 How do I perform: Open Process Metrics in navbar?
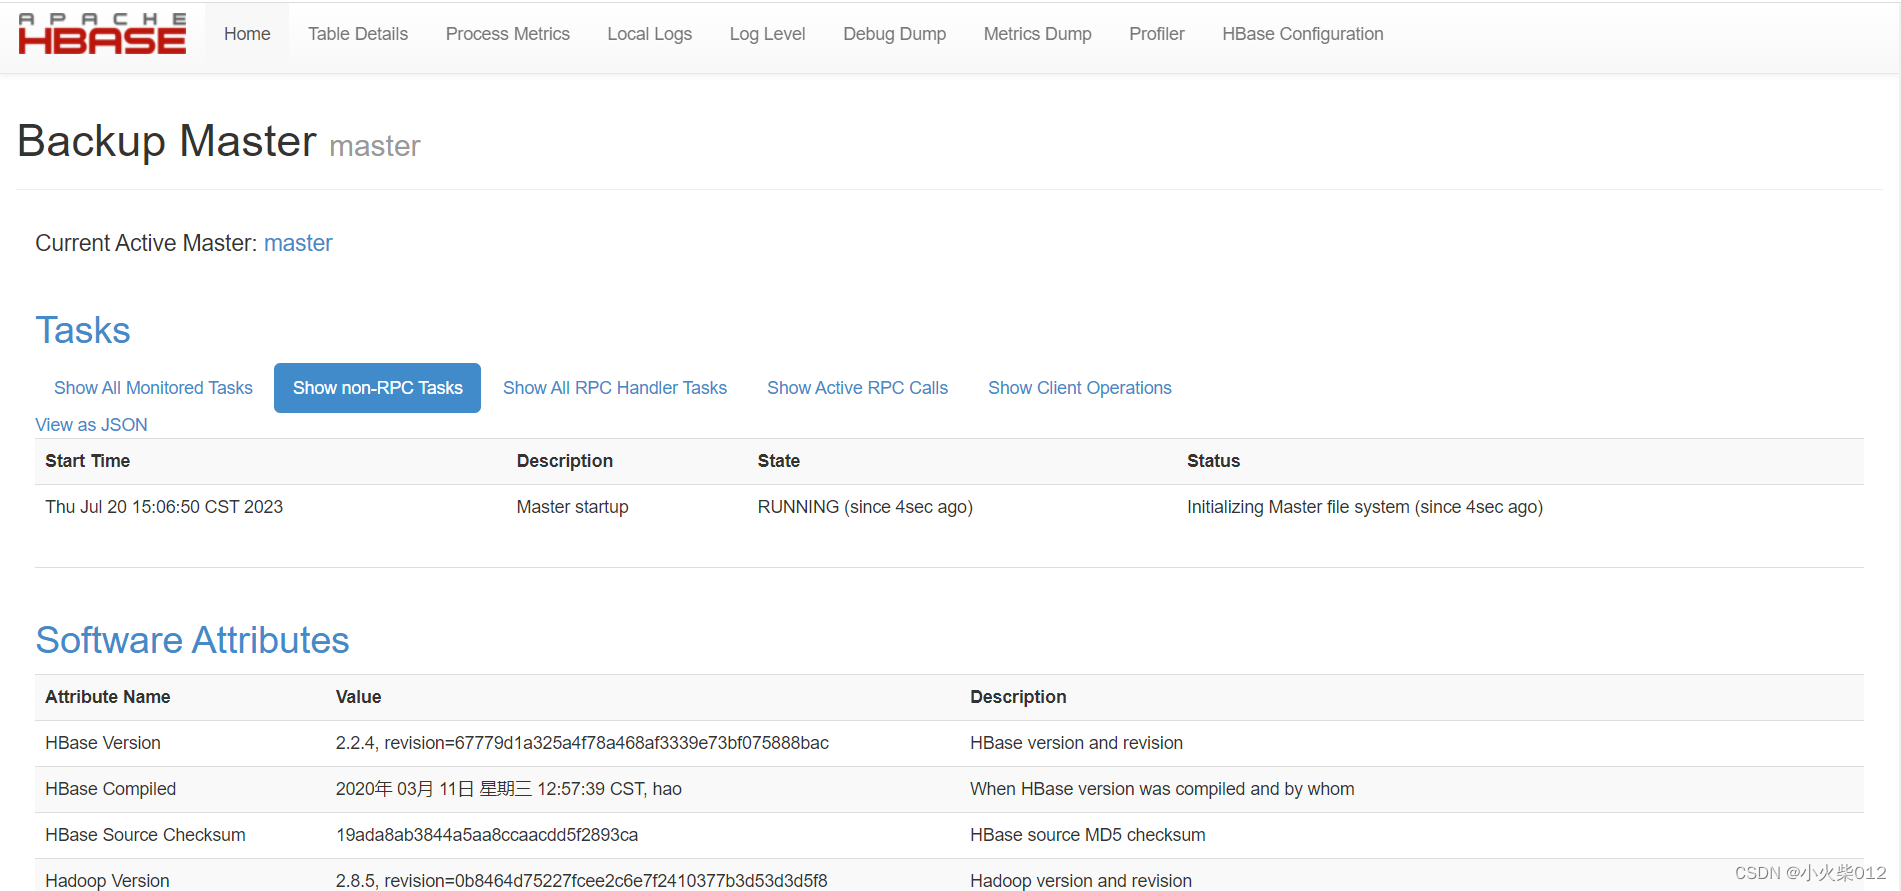(508, 34)
